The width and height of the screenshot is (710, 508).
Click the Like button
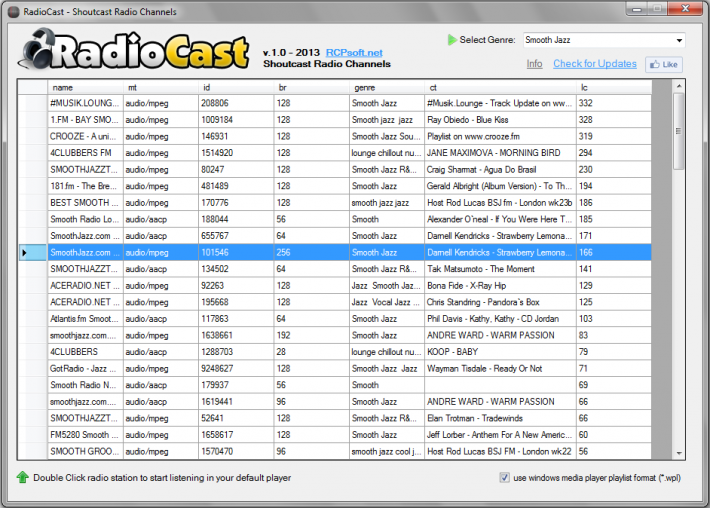[664, 64]
